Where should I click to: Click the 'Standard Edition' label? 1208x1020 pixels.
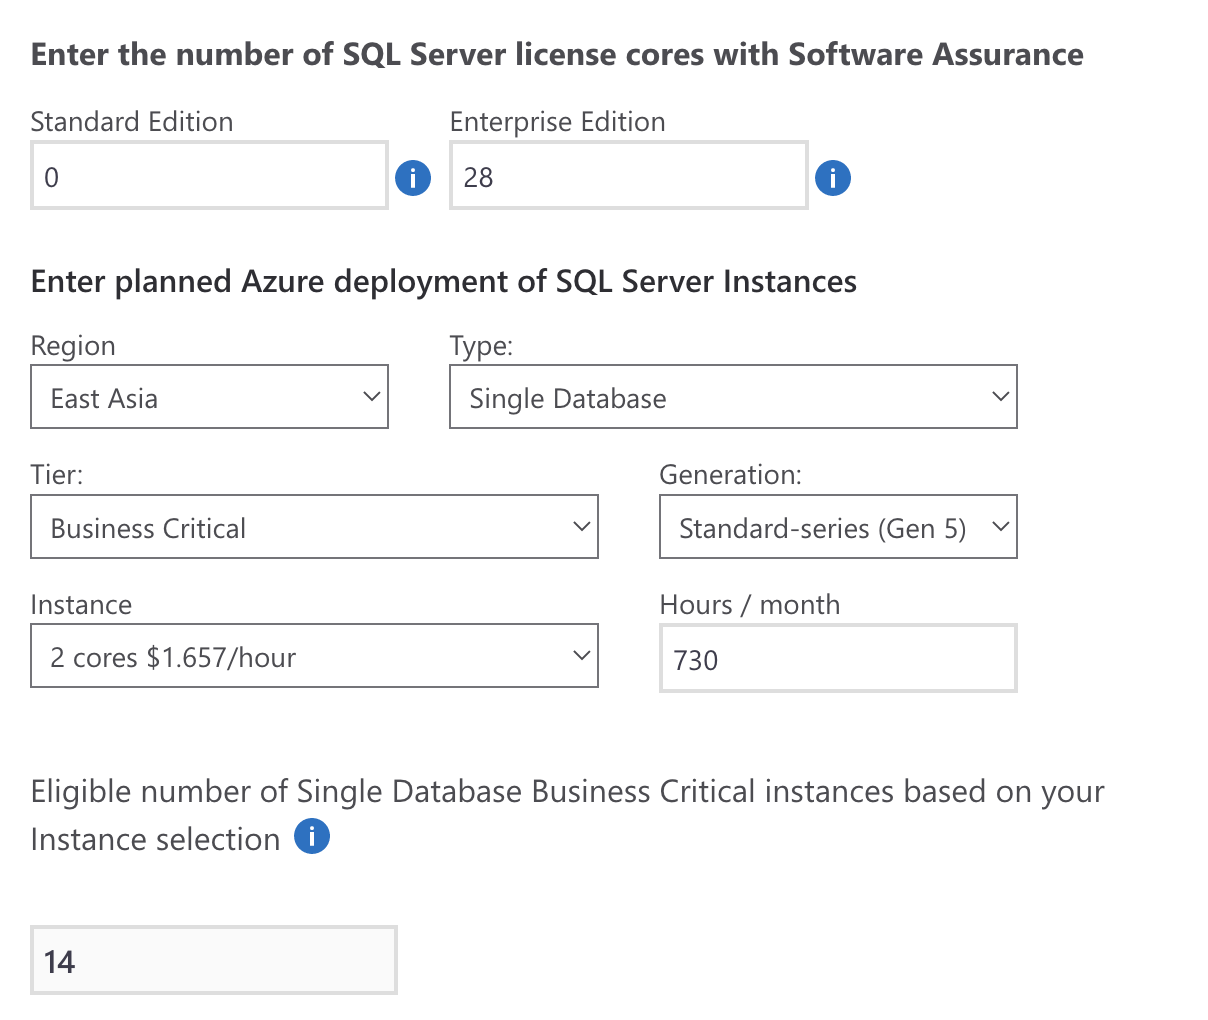pos(132,122)
